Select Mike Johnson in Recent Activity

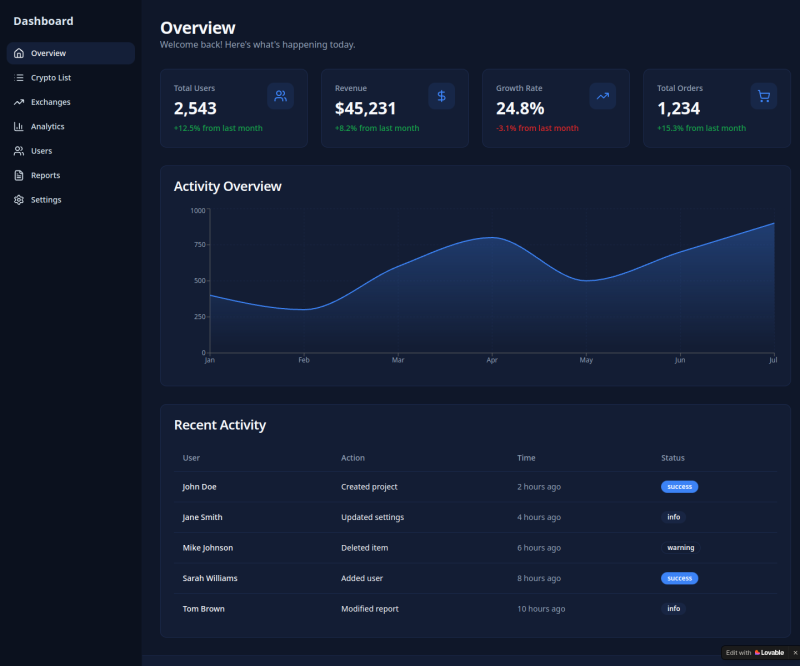(208, 548)
